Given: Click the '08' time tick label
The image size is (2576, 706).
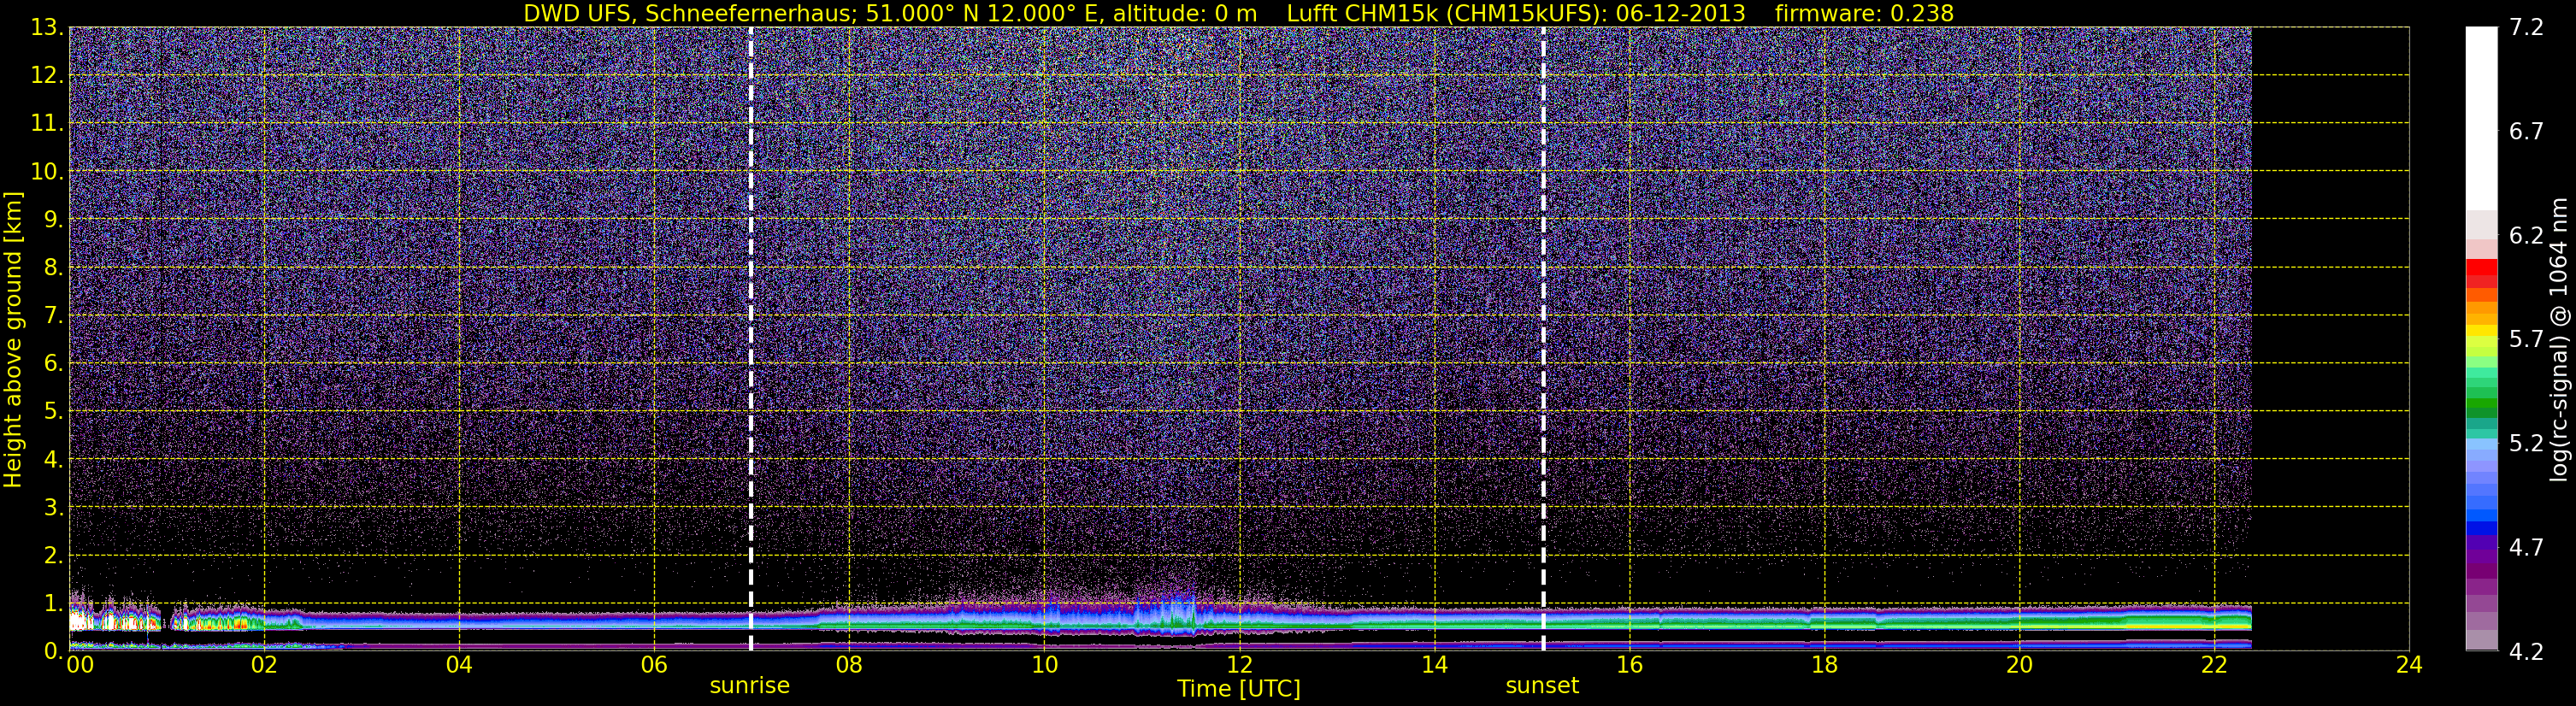Looking at the screenshot, I should (849, 665).
